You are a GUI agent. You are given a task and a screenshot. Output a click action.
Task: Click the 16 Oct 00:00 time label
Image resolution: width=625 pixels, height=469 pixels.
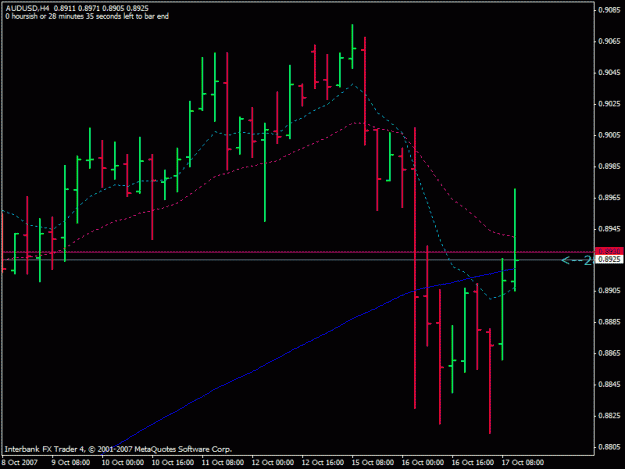(x=423, y=462)
